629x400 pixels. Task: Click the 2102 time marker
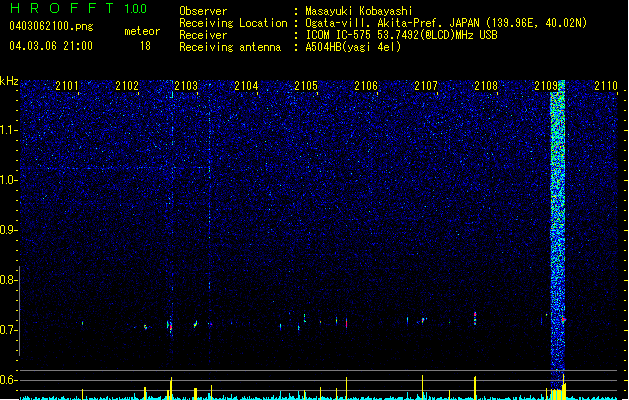tap(127, 85)
